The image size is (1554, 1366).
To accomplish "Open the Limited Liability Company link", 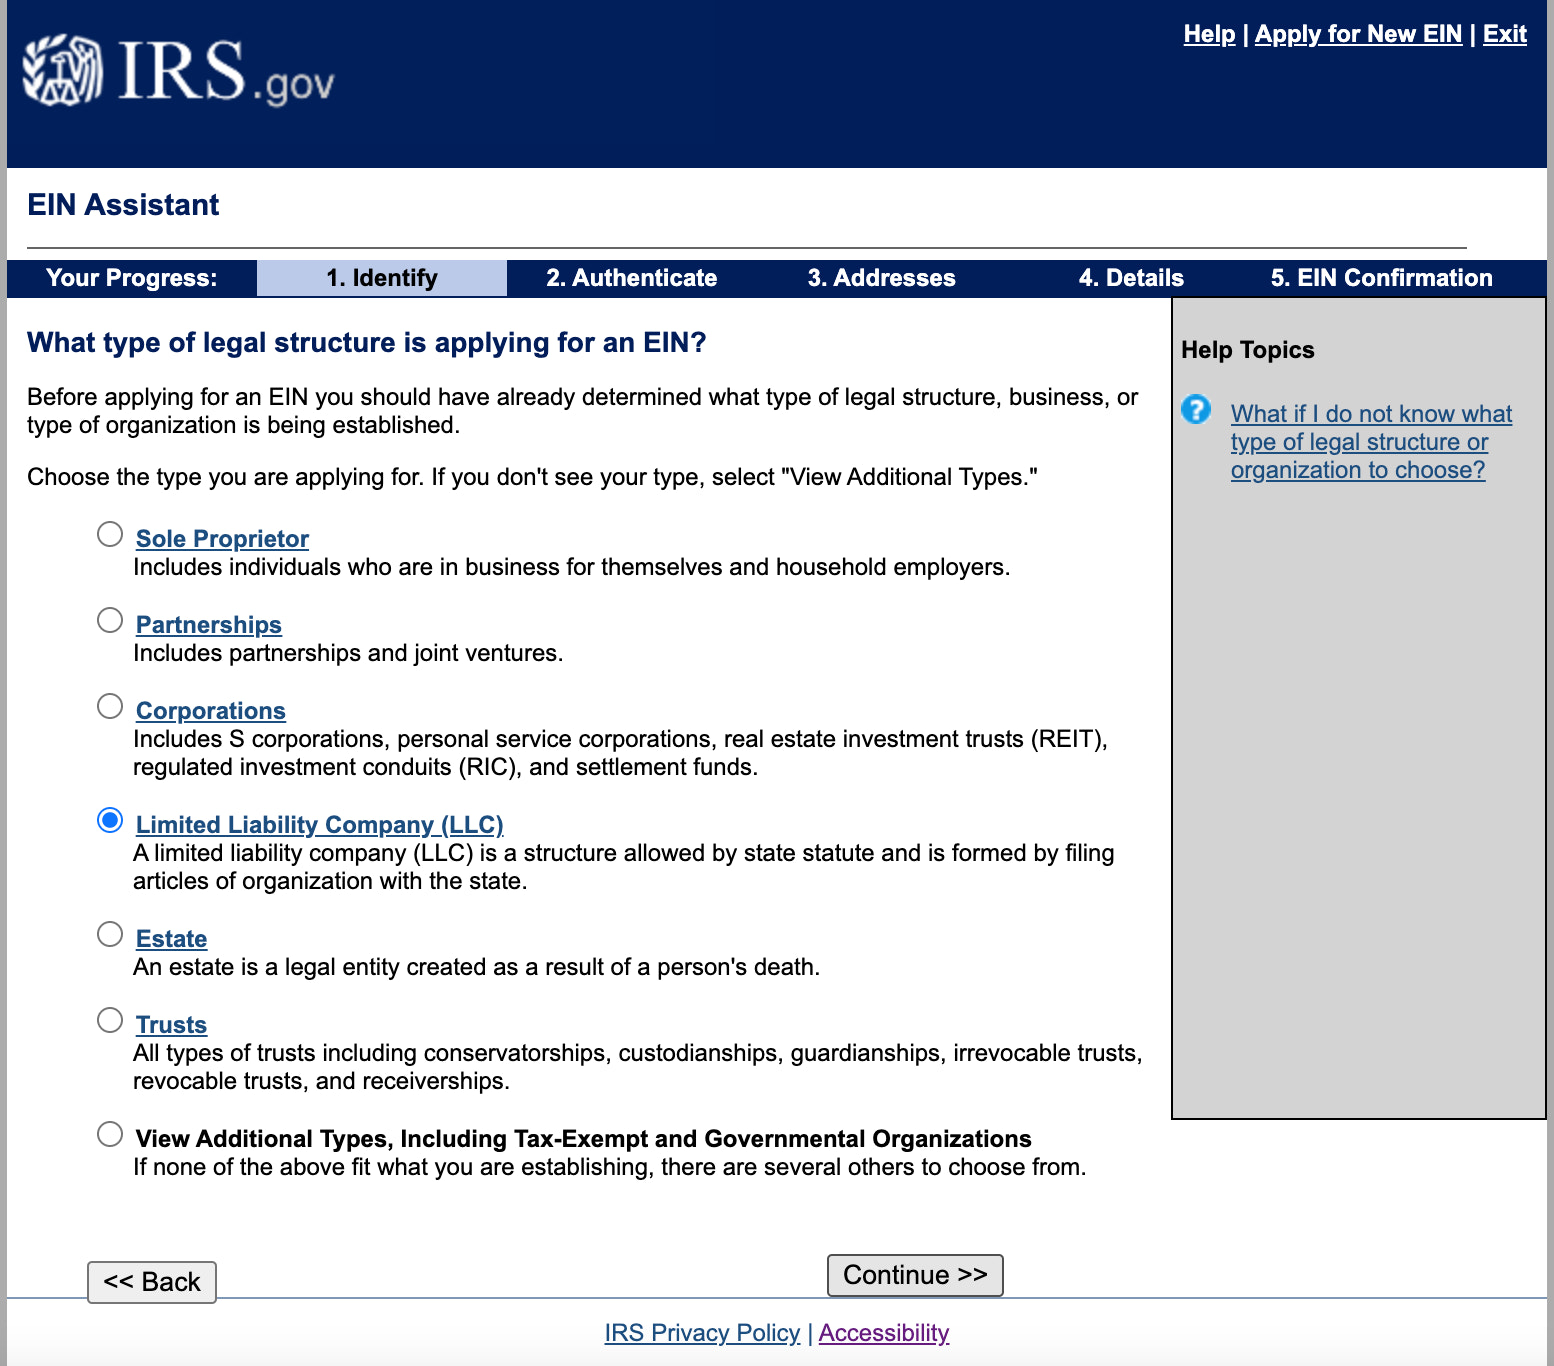I will click(x=319, y=824).
